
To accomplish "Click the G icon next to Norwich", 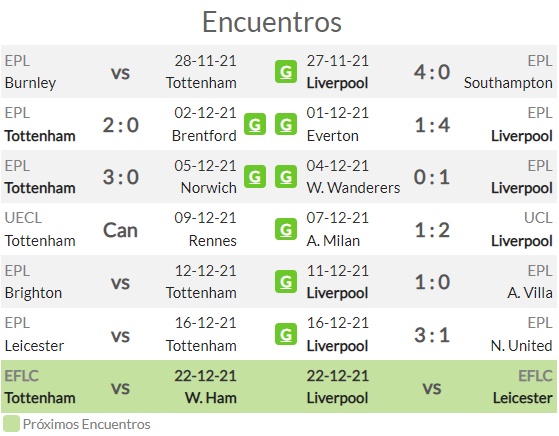I will [255, 176].
